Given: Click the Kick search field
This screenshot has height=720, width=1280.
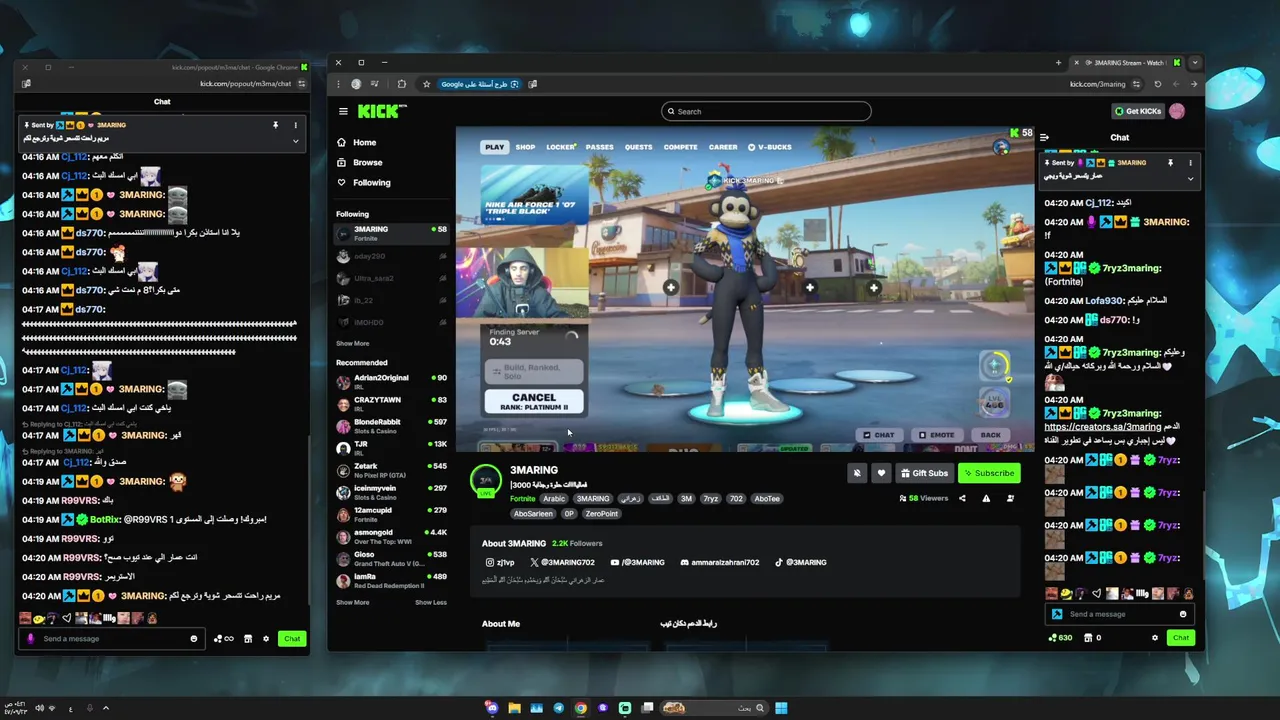Looking at the screenshot, I should pyautogui.click(x=766, y=111).
